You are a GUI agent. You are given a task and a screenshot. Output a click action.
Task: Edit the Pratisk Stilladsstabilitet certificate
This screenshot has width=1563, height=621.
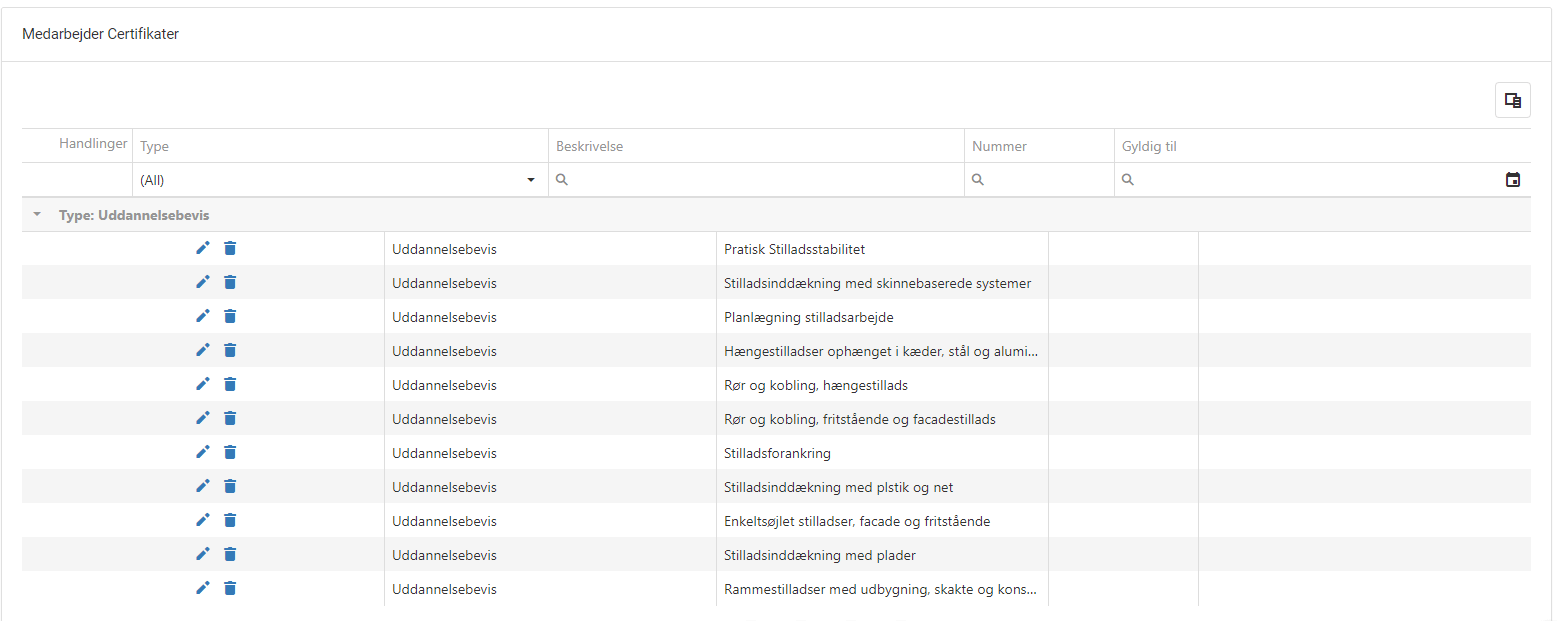pos(202,248)
